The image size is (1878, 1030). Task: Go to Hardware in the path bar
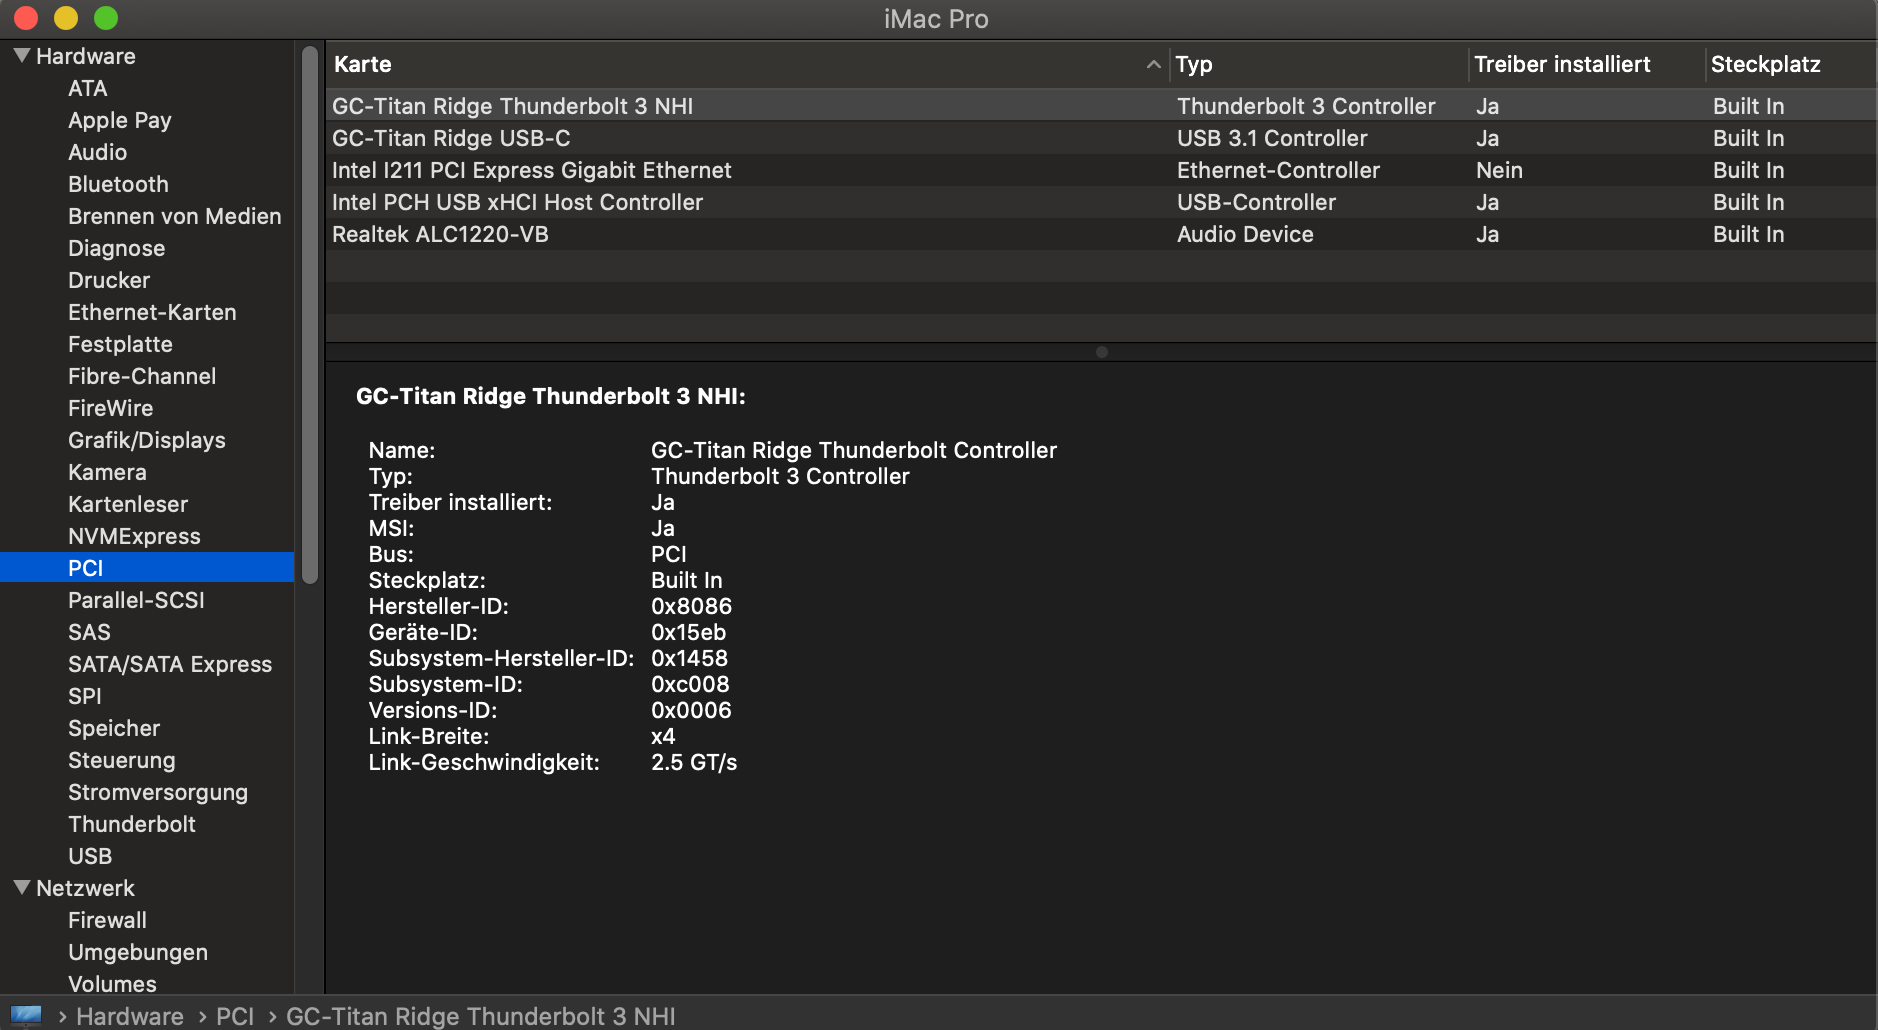point(130,1016)
